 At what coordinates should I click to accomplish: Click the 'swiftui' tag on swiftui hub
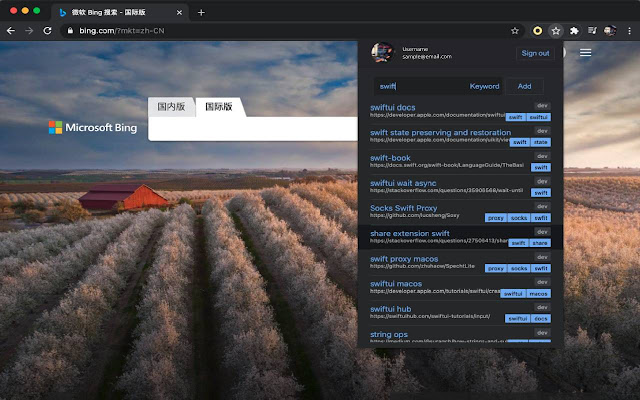tap(518, 318)
